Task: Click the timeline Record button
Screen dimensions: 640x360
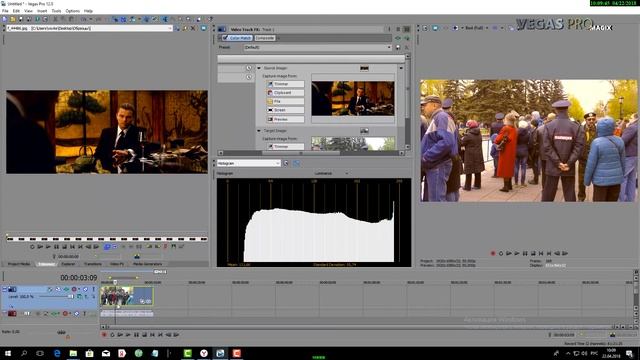Action: click(x=104, y=335)
